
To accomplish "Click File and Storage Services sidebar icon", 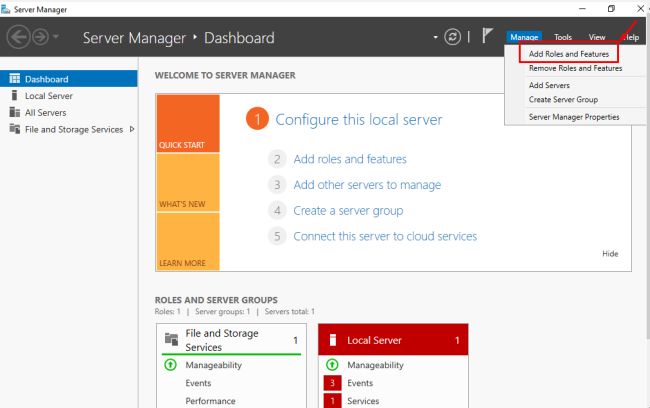I will 15,129.
